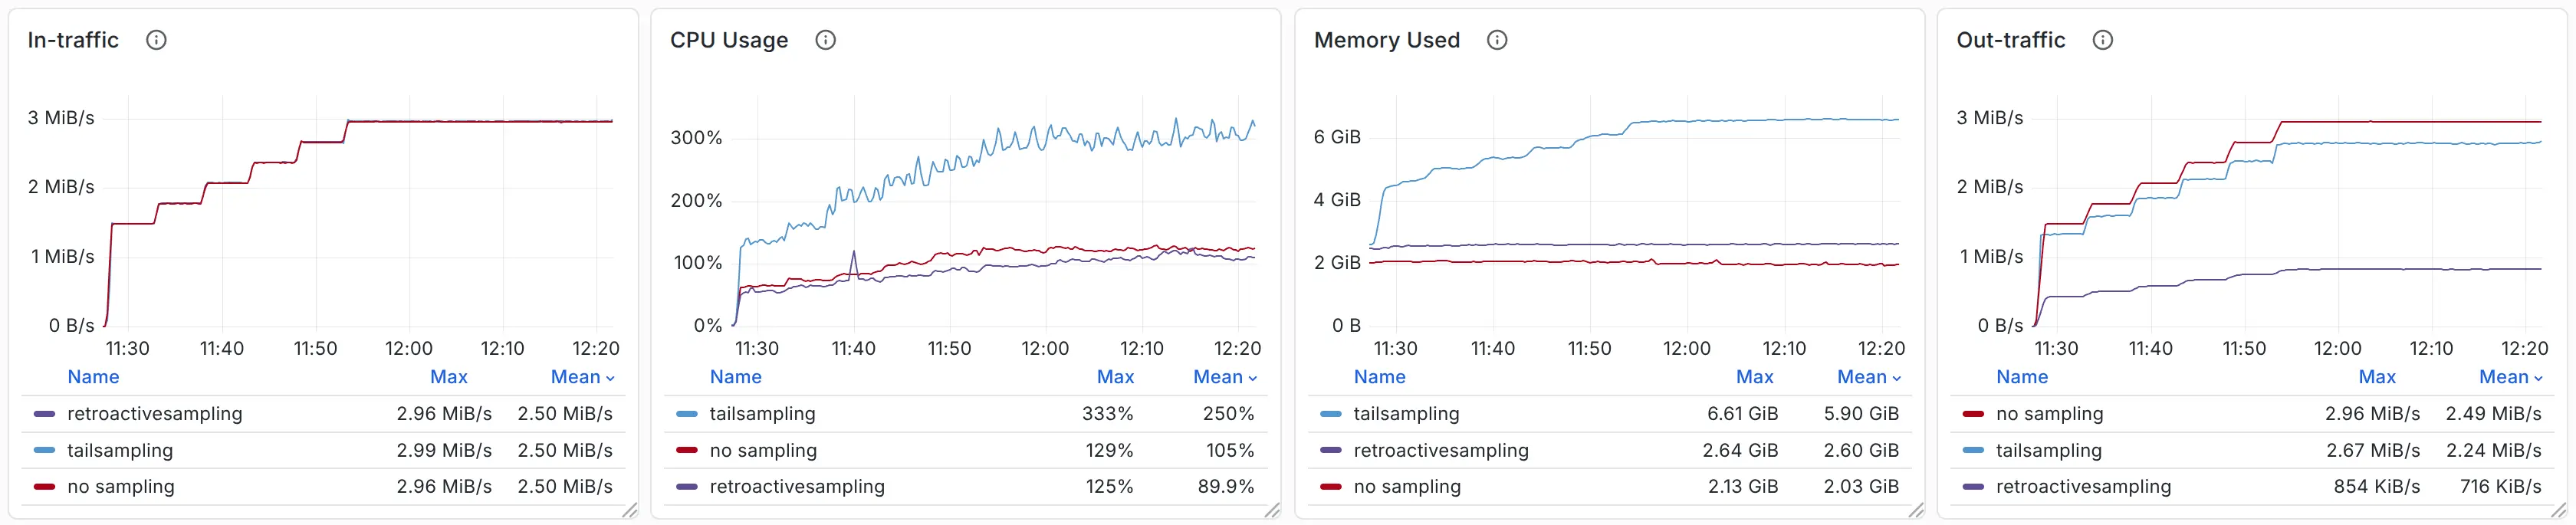
Task: Sort Memory Used legend by Max column
Action: pyautogui.click(x=1754, y=377)
